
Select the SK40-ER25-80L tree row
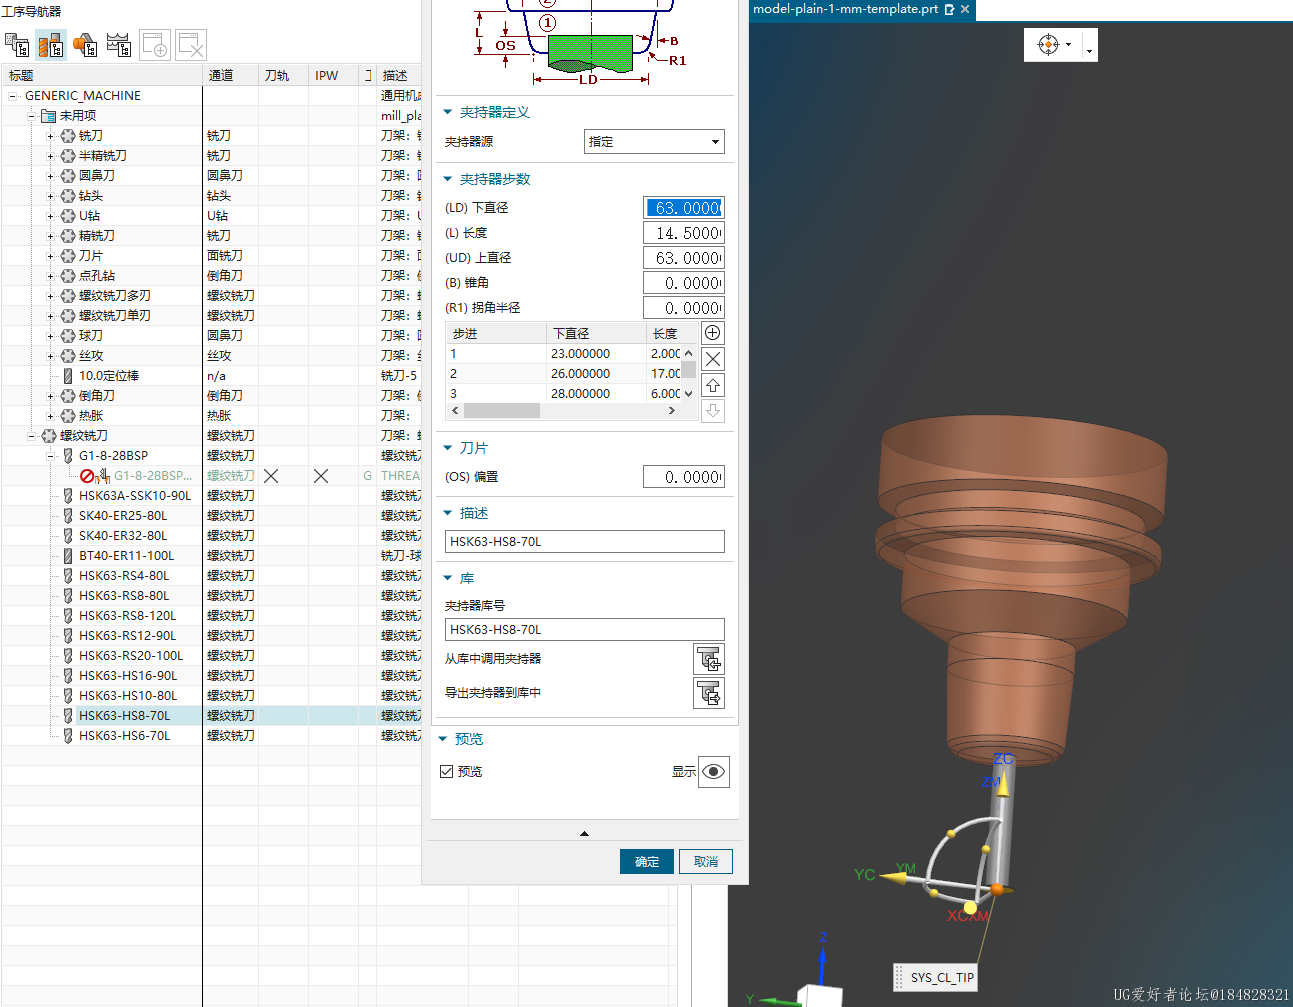pos(123,516)
